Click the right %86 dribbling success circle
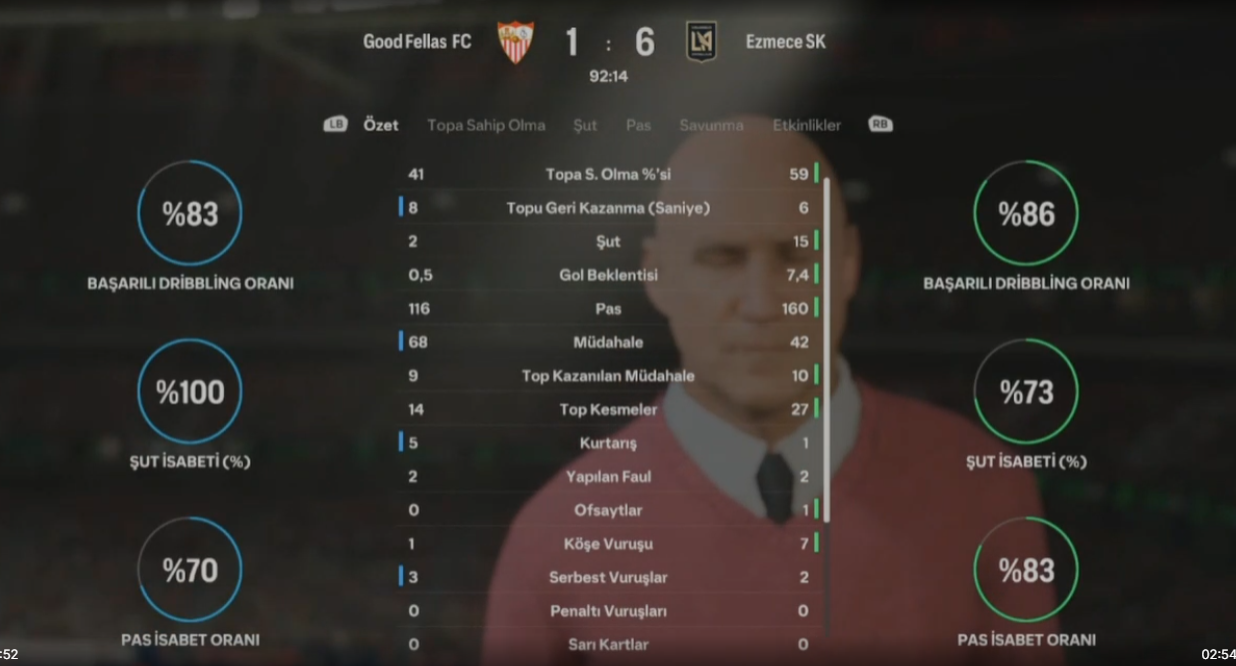Image resolution: width=1236 pixels, height=666 pixels. 1026,213
